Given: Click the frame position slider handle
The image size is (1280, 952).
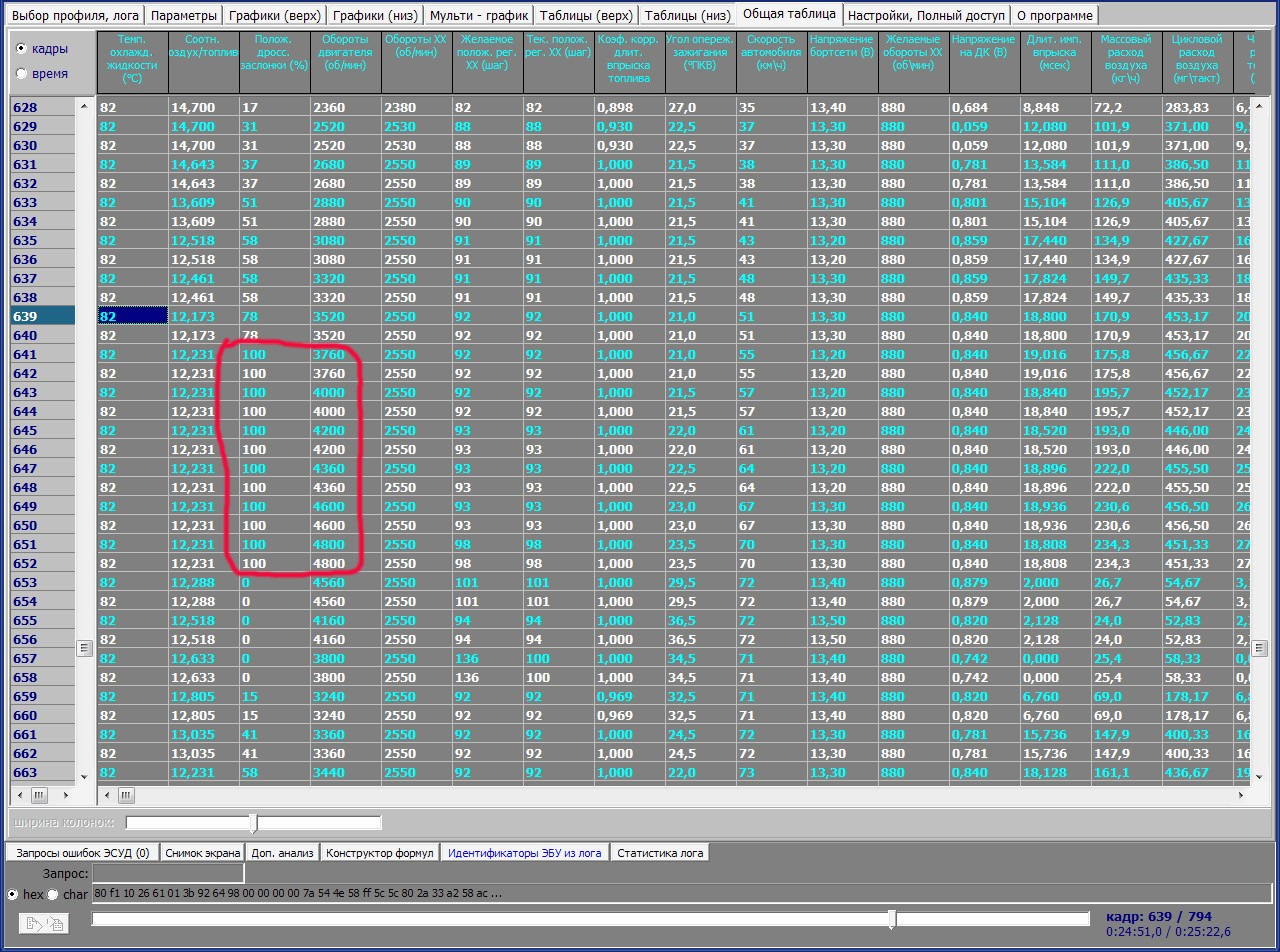Looking at the screenshot, I should tap(892, 919).
